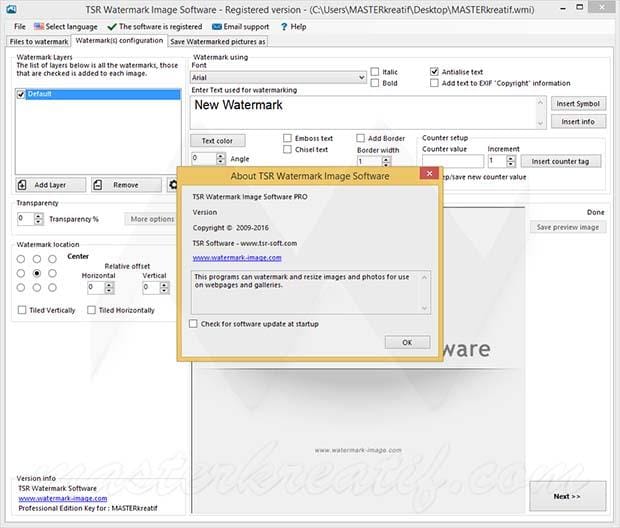
Task: Click the Transparency % spinner arrows
Action: [x=38, y=219]
